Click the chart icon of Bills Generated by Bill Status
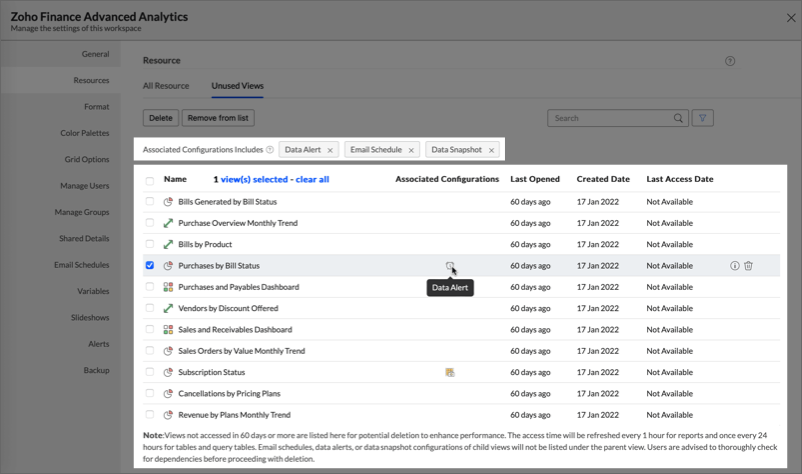 (168, 202)
